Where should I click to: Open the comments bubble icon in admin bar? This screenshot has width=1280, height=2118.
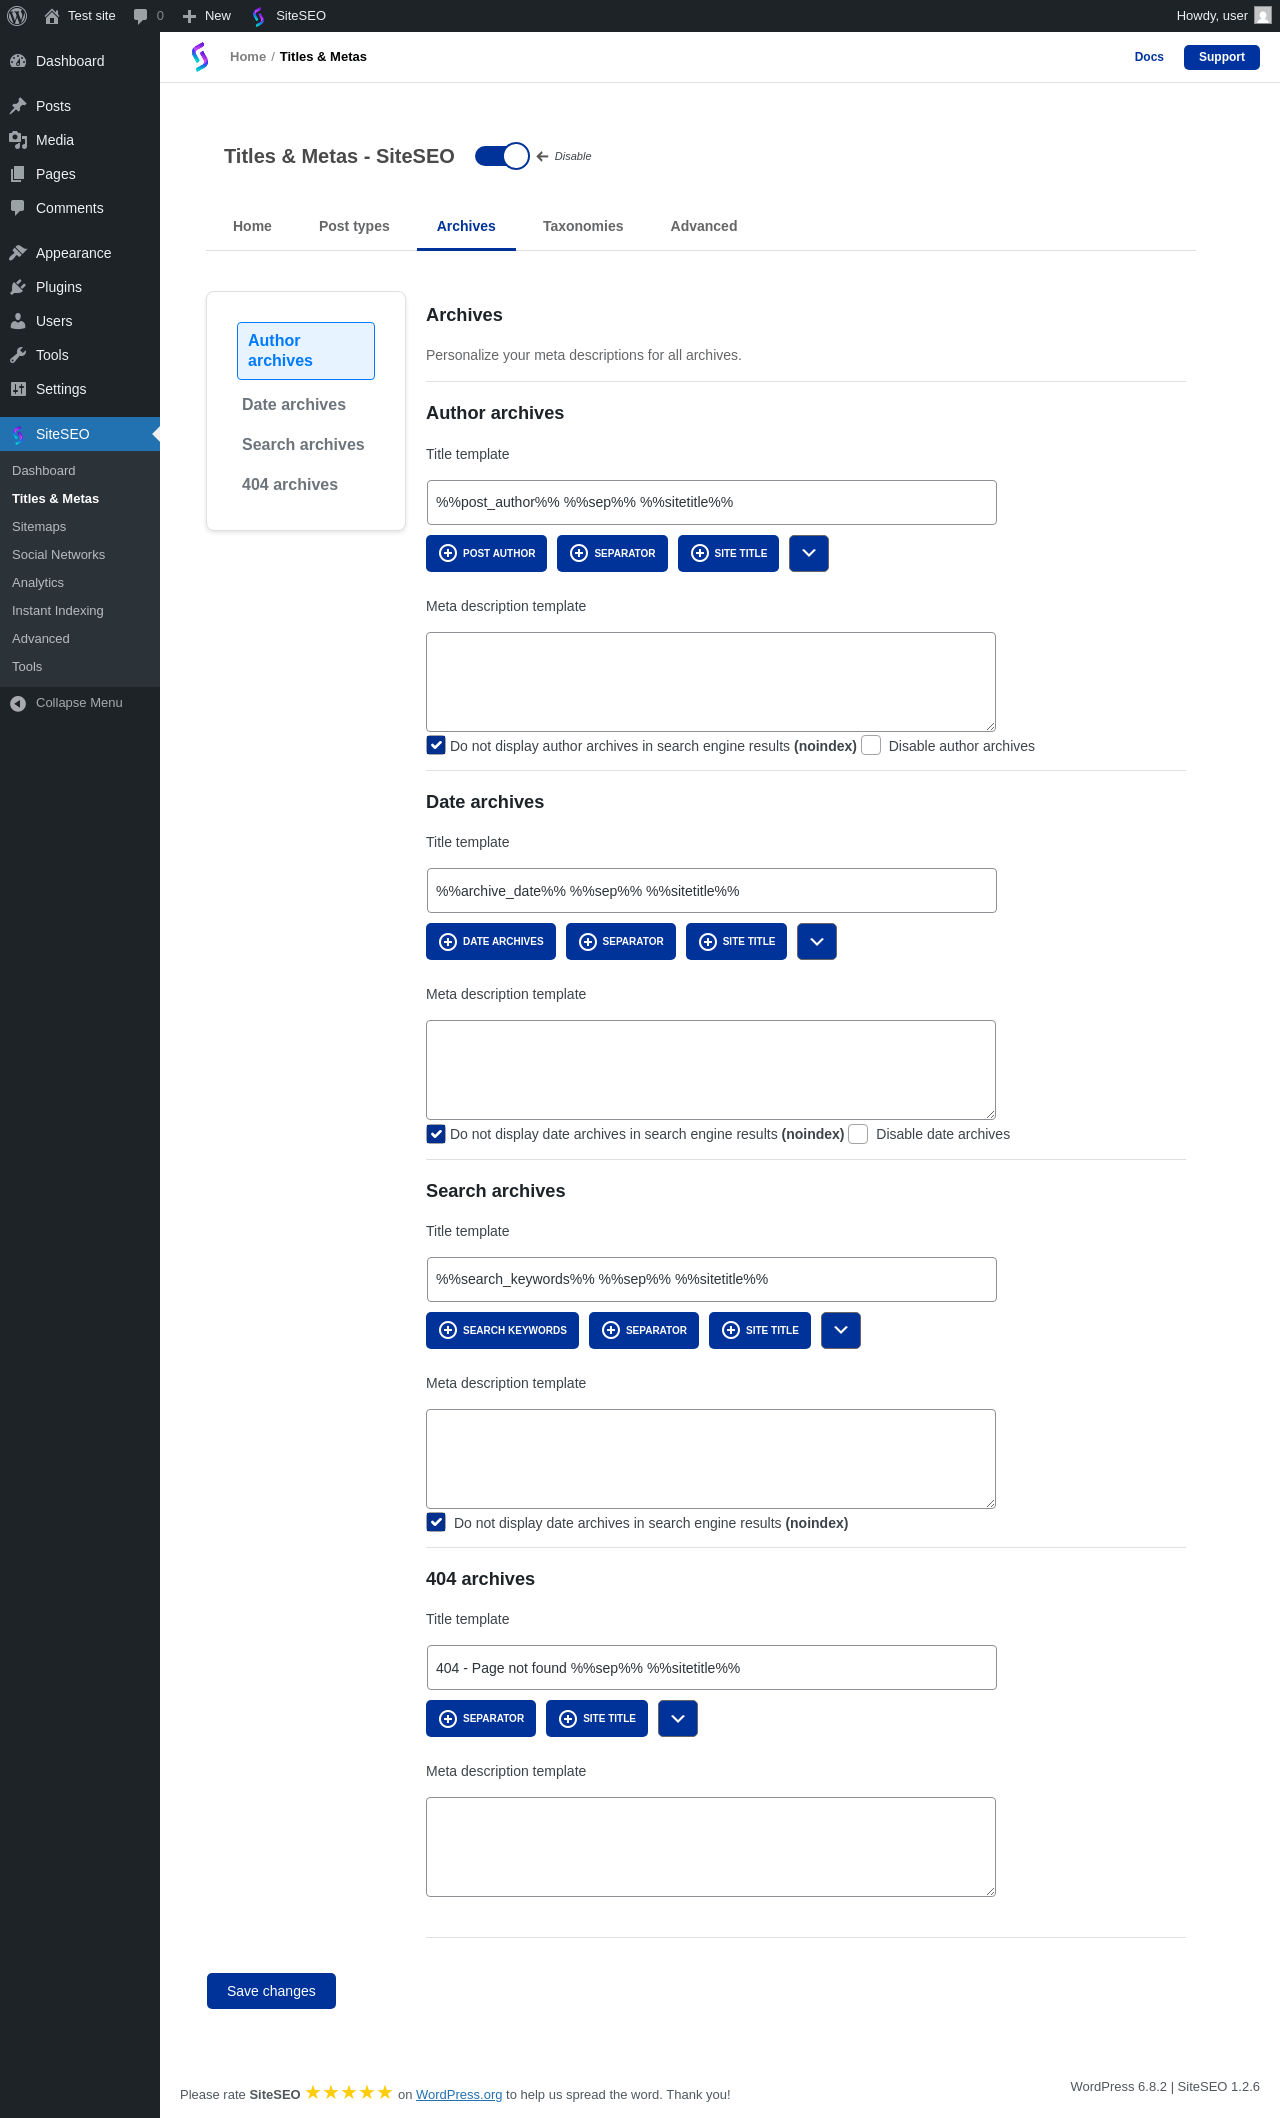pyautogui.click(x=140, y=16)
